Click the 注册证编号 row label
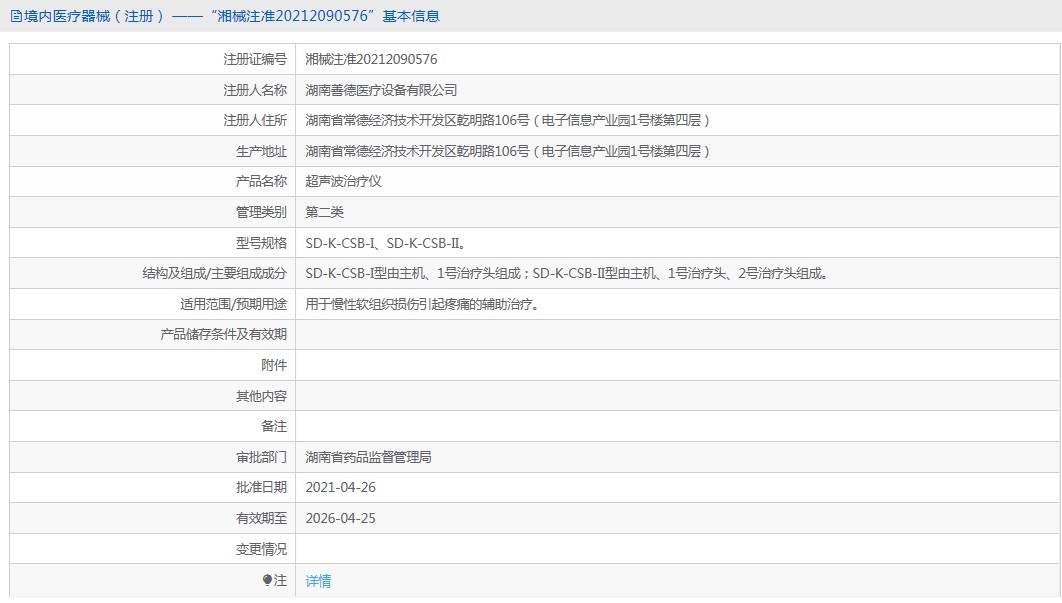The image size is (1062, 603). (255, 60)
